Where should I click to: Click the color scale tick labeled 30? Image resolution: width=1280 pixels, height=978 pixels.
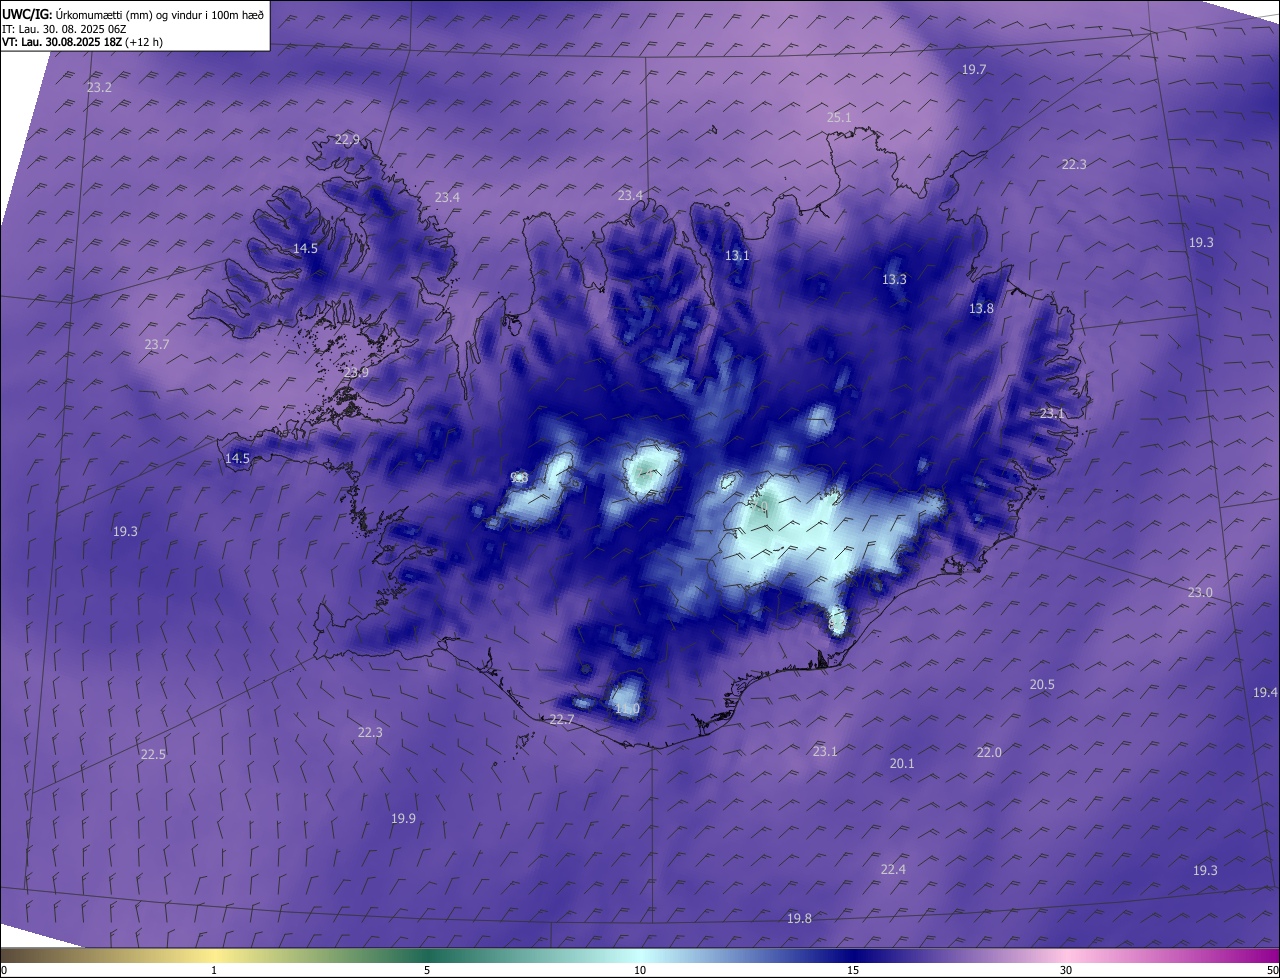point(1066,971)
